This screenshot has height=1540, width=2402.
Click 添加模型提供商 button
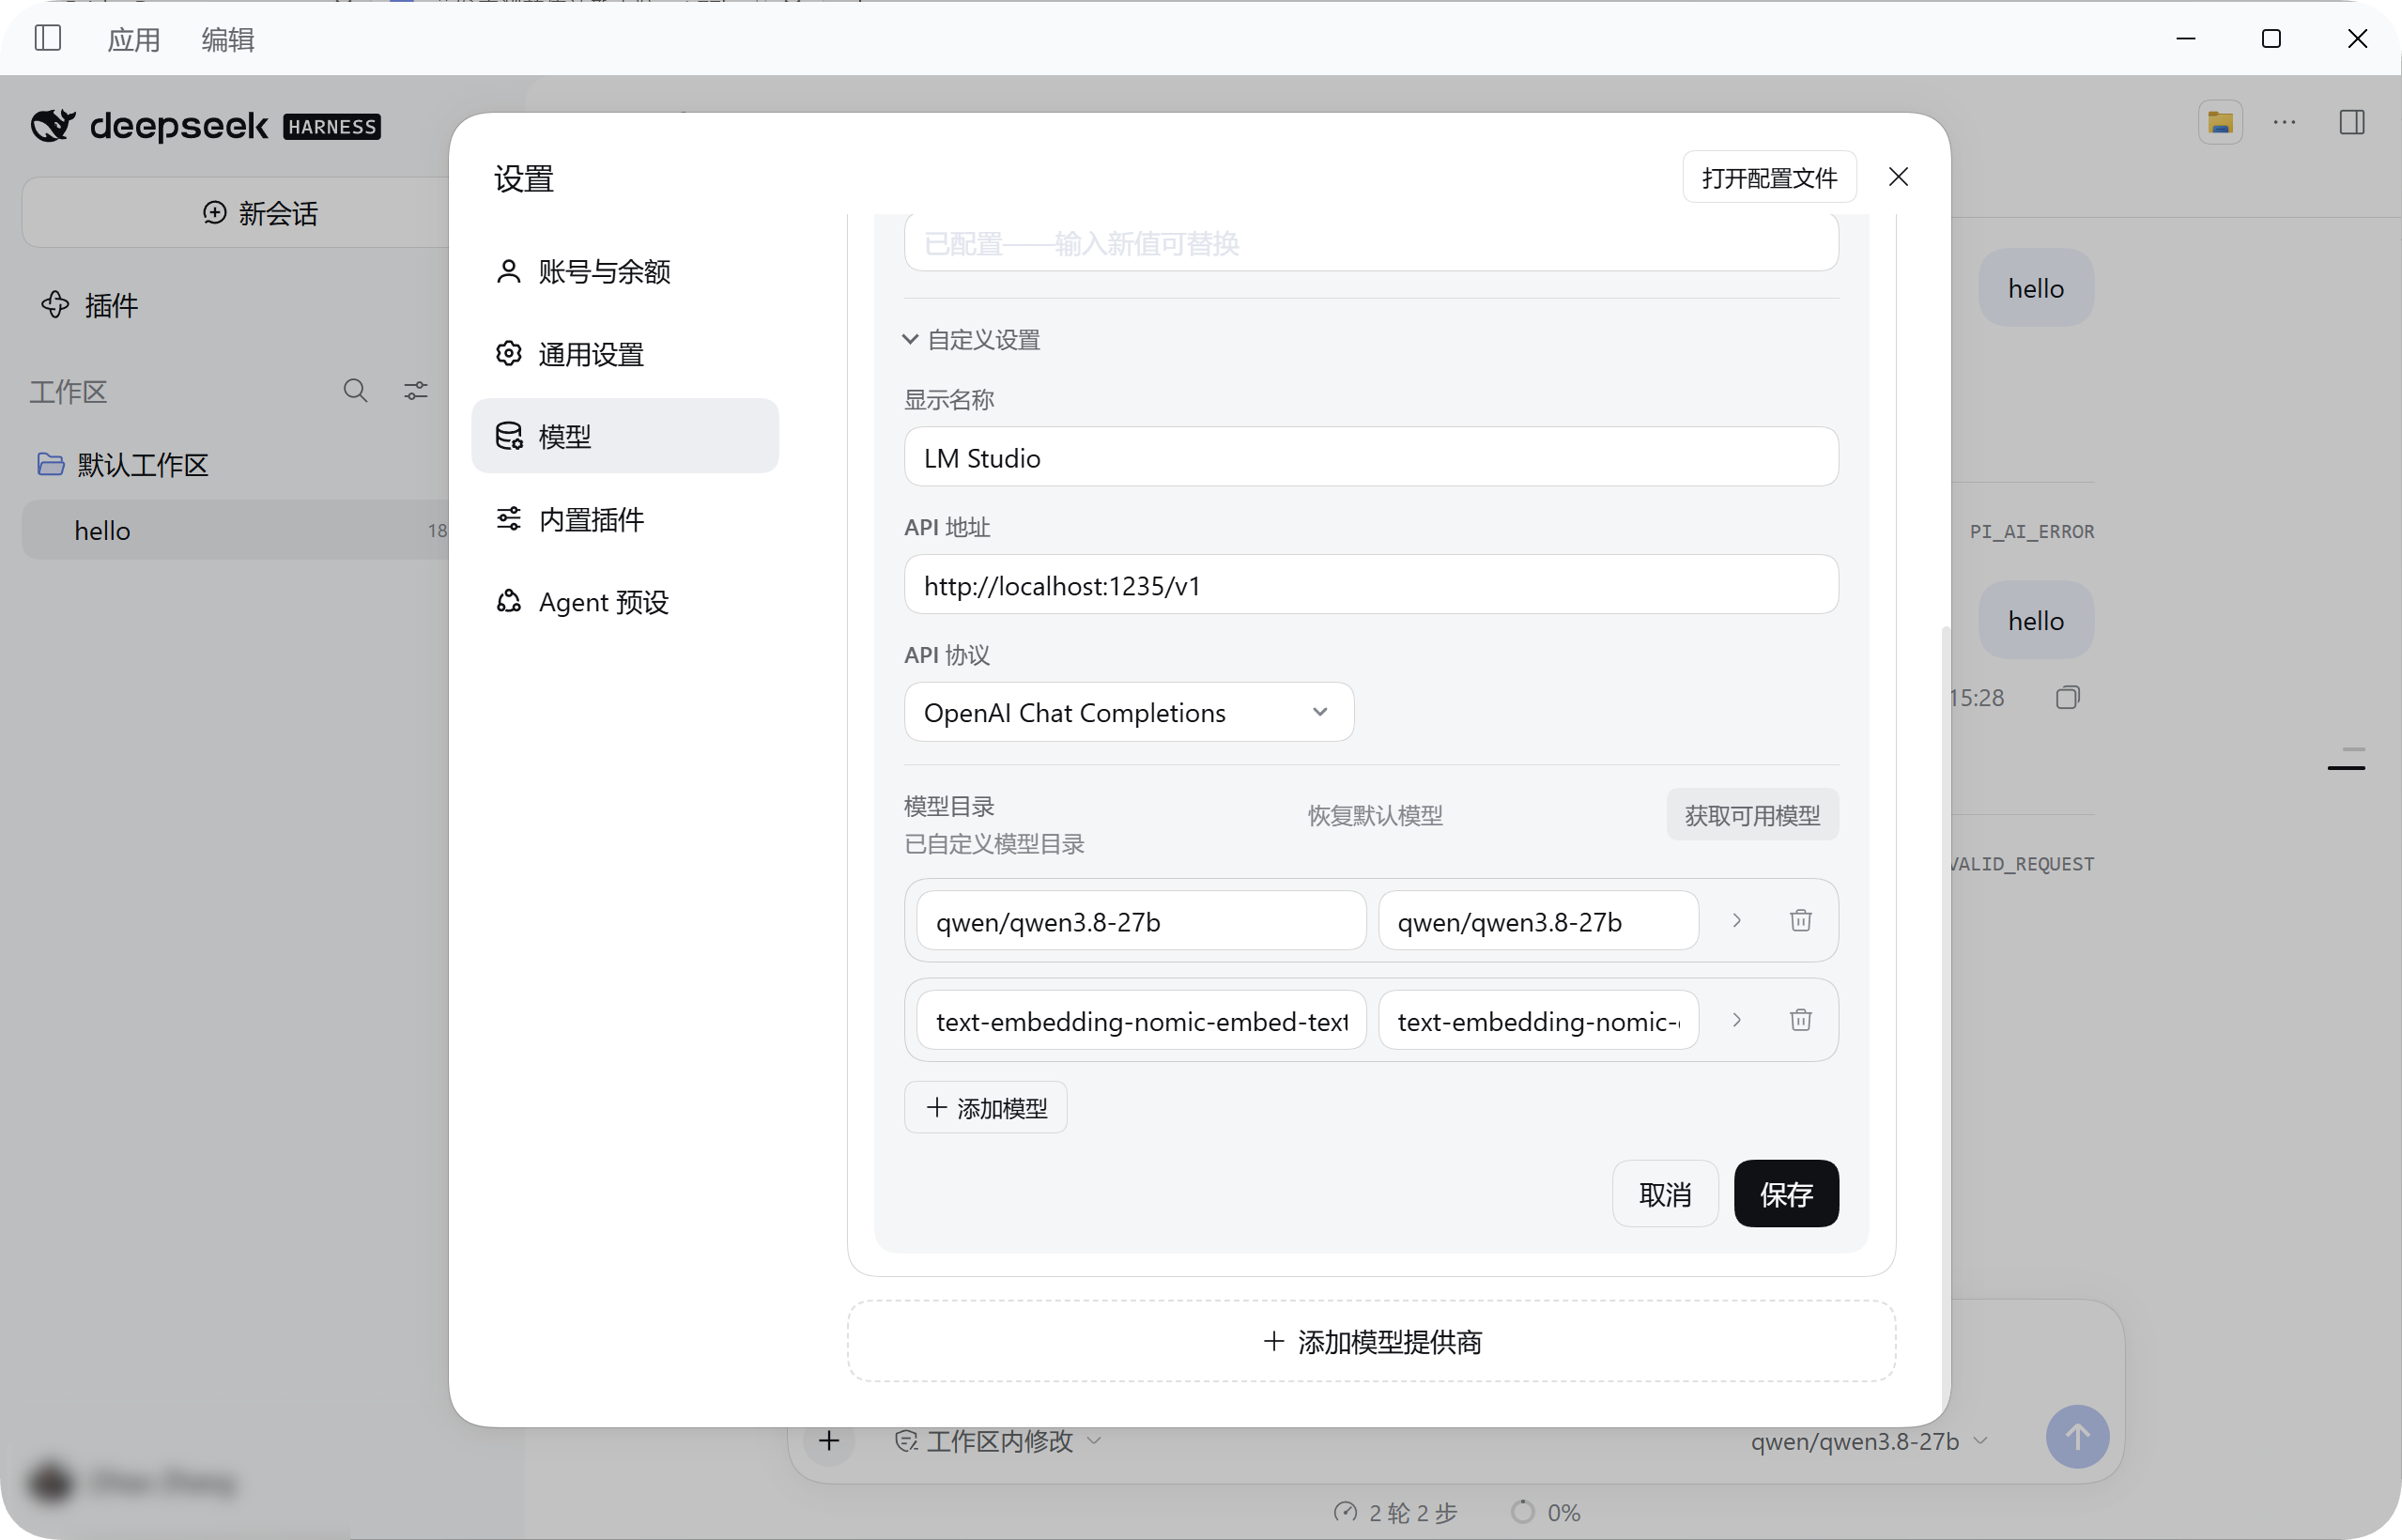pos(1370,1342)
